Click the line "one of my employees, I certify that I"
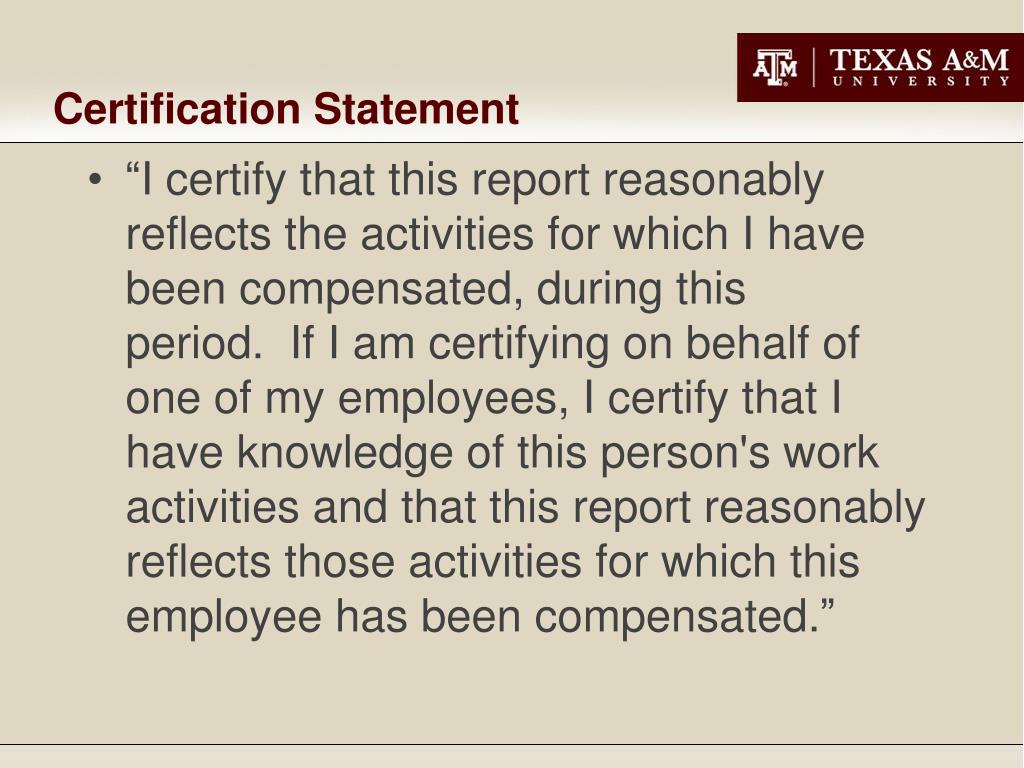 pyautogui.click(x=484, y=398)
